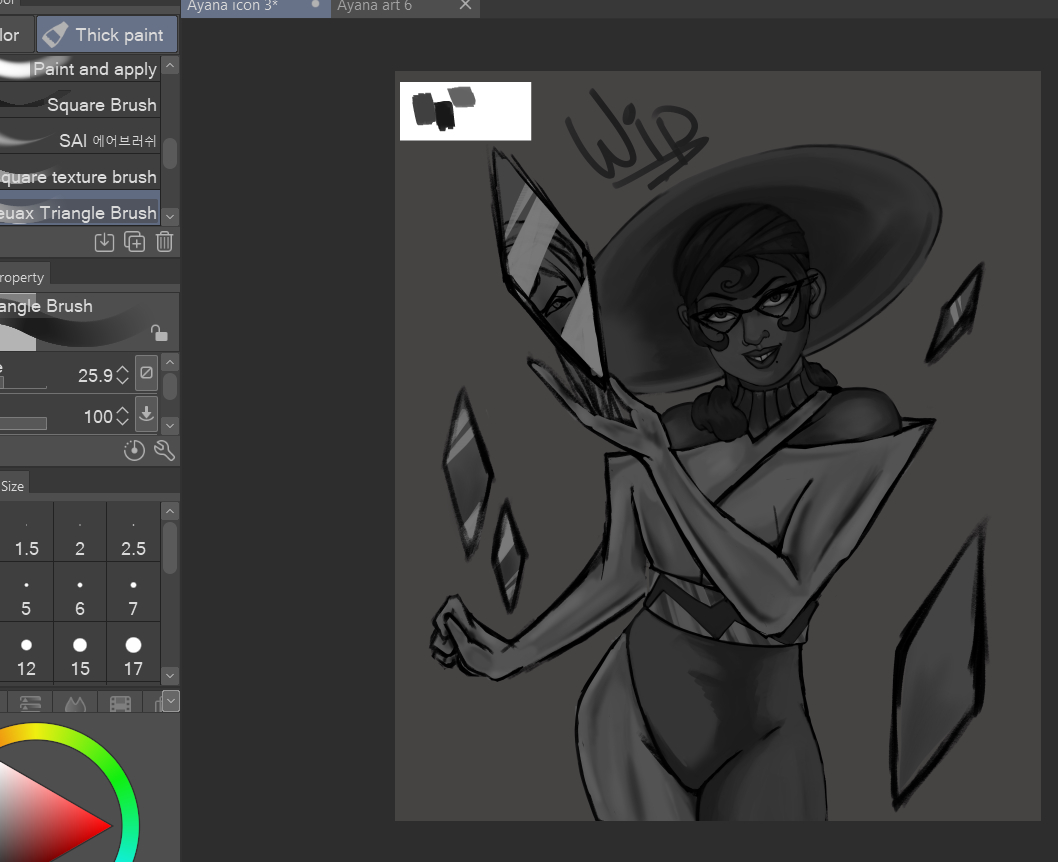Expand the color panel tabs chevron
The height and width of the screenshot is (862, 1058).
tap(170, 701)
